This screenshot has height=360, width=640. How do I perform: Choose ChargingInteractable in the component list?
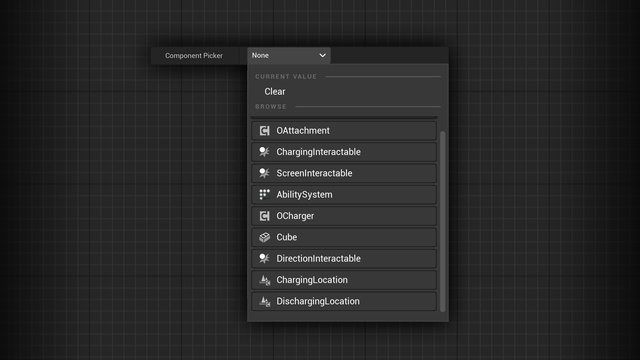344,152
